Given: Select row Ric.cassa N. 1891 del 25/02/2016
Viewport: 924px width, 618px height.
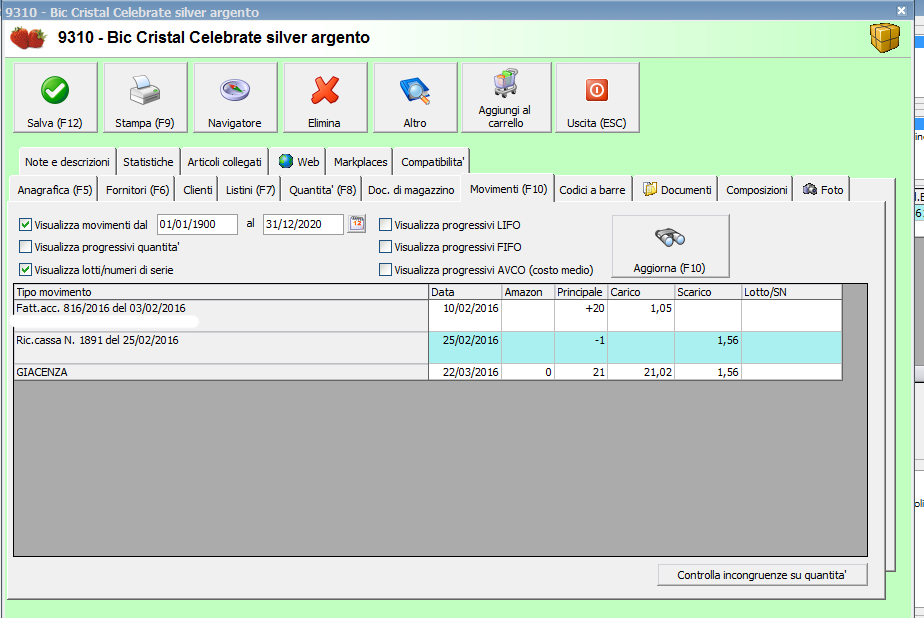Looking at the screenshot, I should pyautogui.click(x=221, y=348).
